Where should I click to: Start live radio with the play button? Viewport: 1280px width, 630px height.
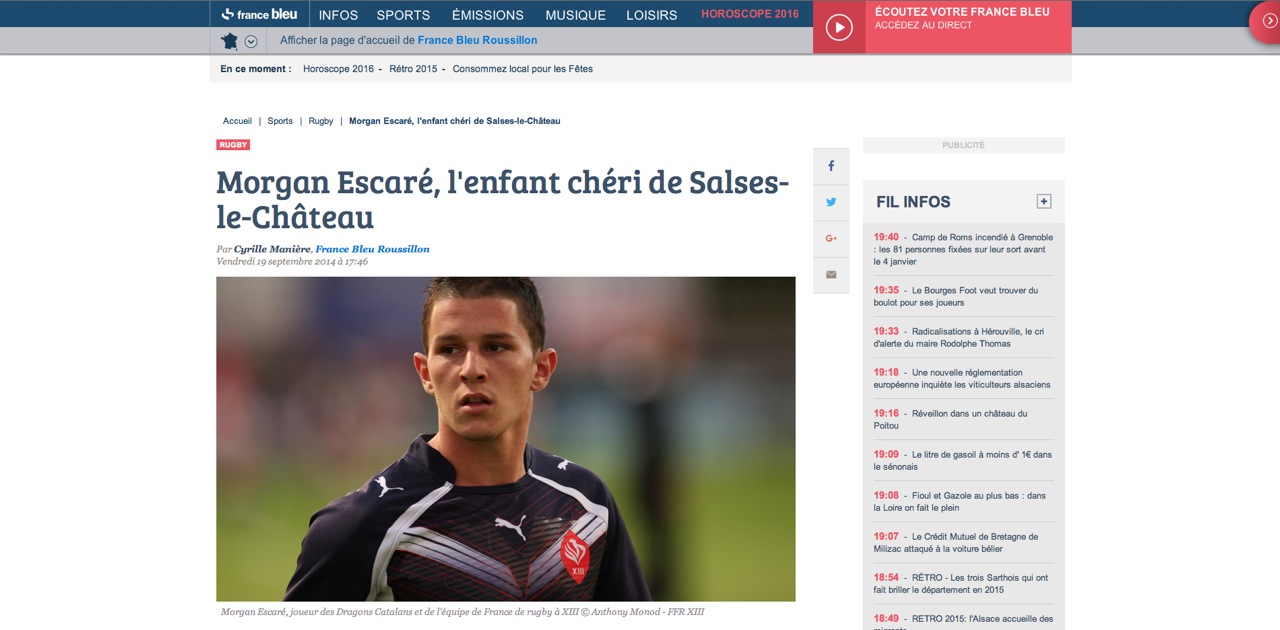(x=839, y=27)
